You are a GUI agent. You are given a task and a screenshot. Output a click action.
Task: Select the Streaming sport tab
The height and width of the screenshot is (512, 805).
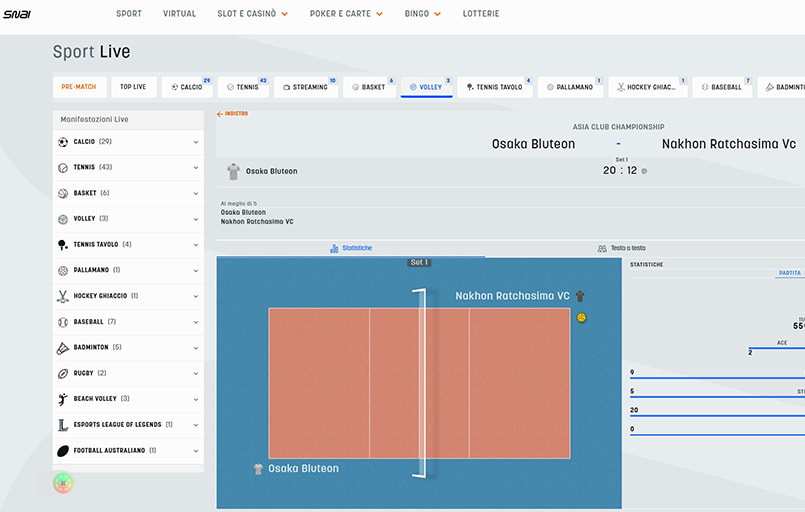point(305,87)
